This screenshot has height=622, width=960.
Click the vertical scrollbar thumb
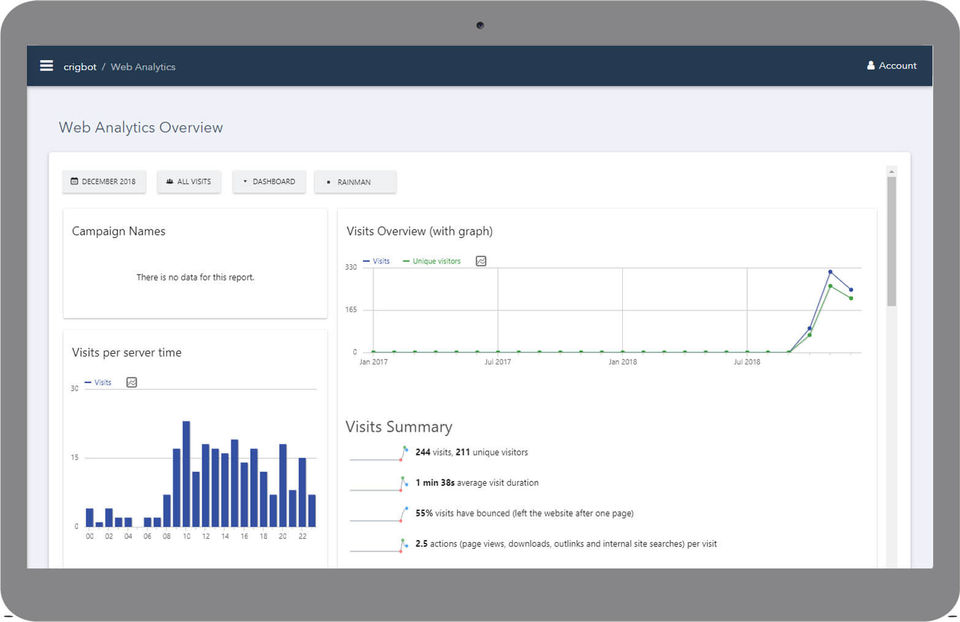891,242
